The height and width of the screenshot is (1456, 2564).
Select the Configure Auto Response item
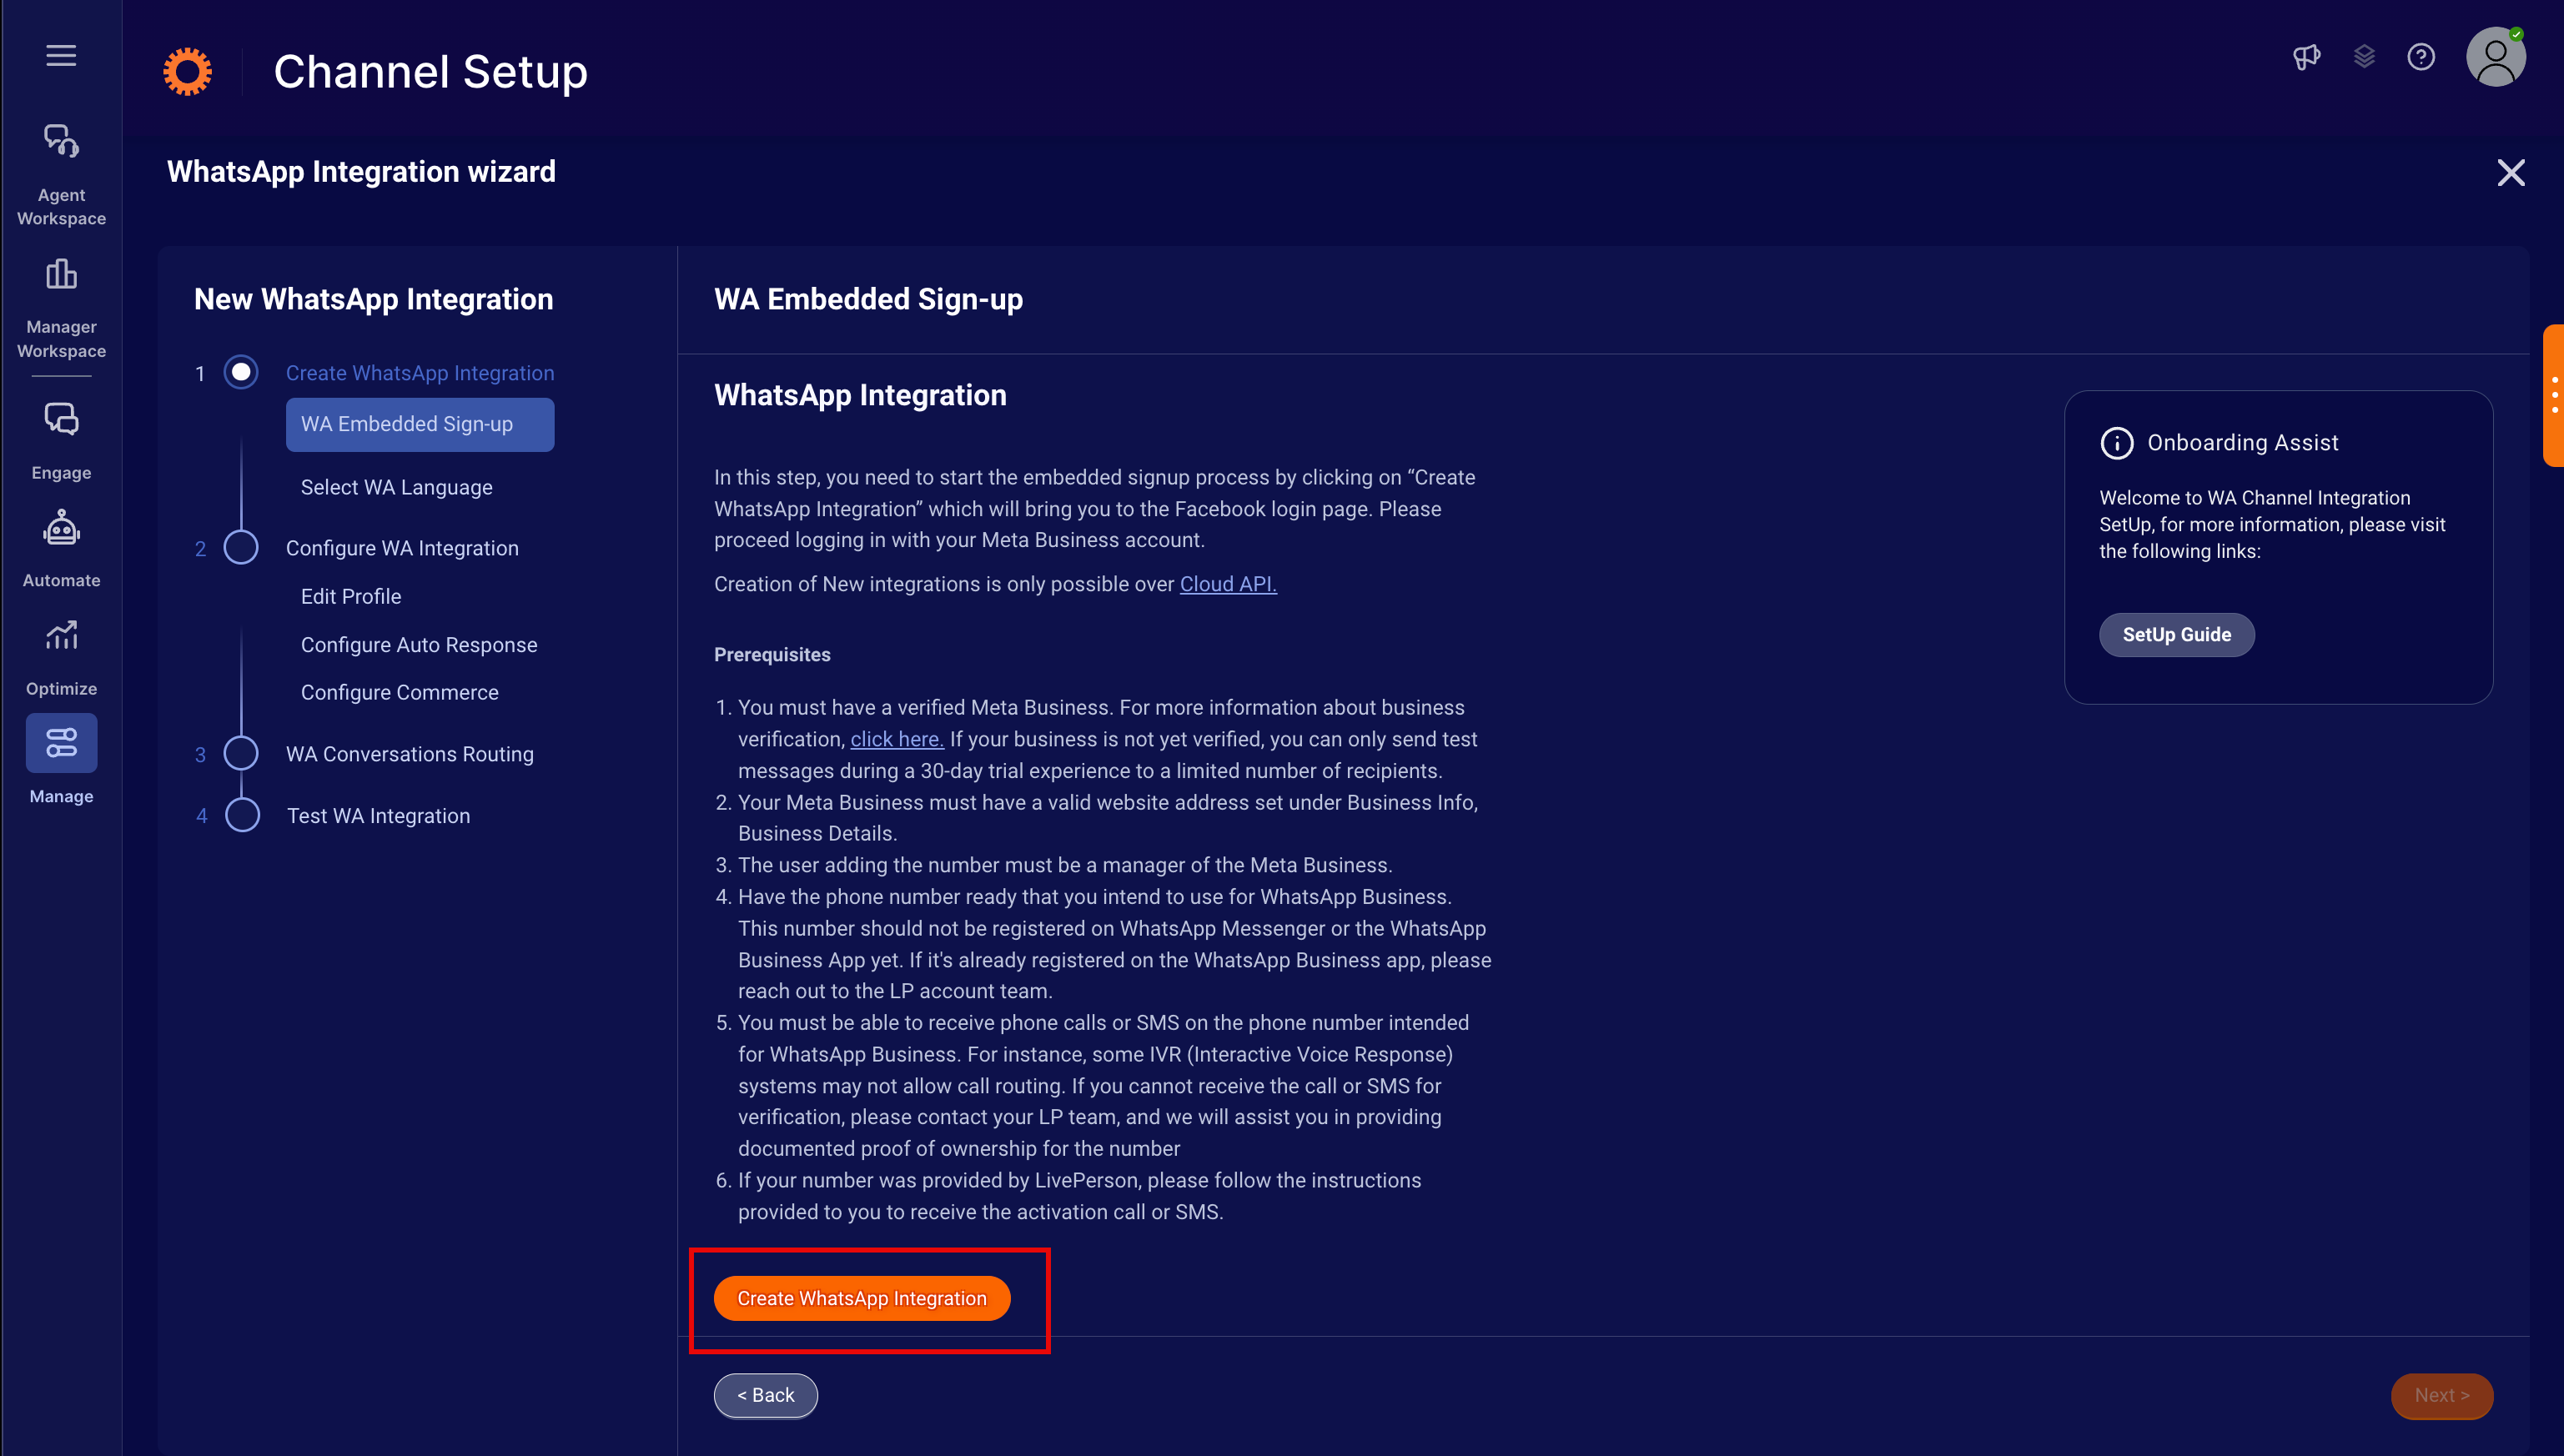pos(419,645)
